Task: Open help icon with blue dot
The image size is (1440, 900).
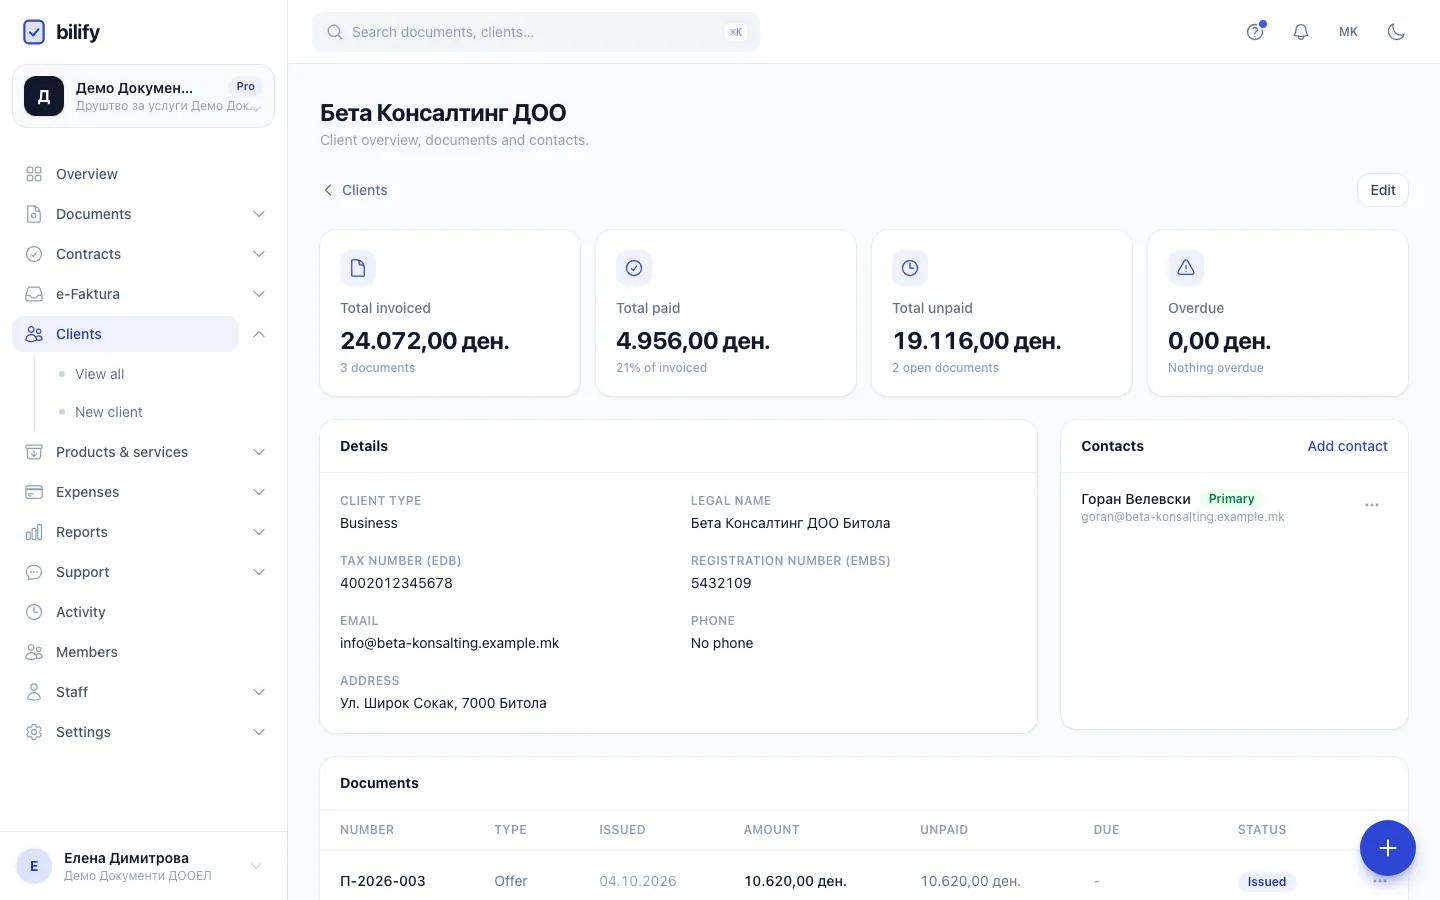Action: (x=1255, y=32)
